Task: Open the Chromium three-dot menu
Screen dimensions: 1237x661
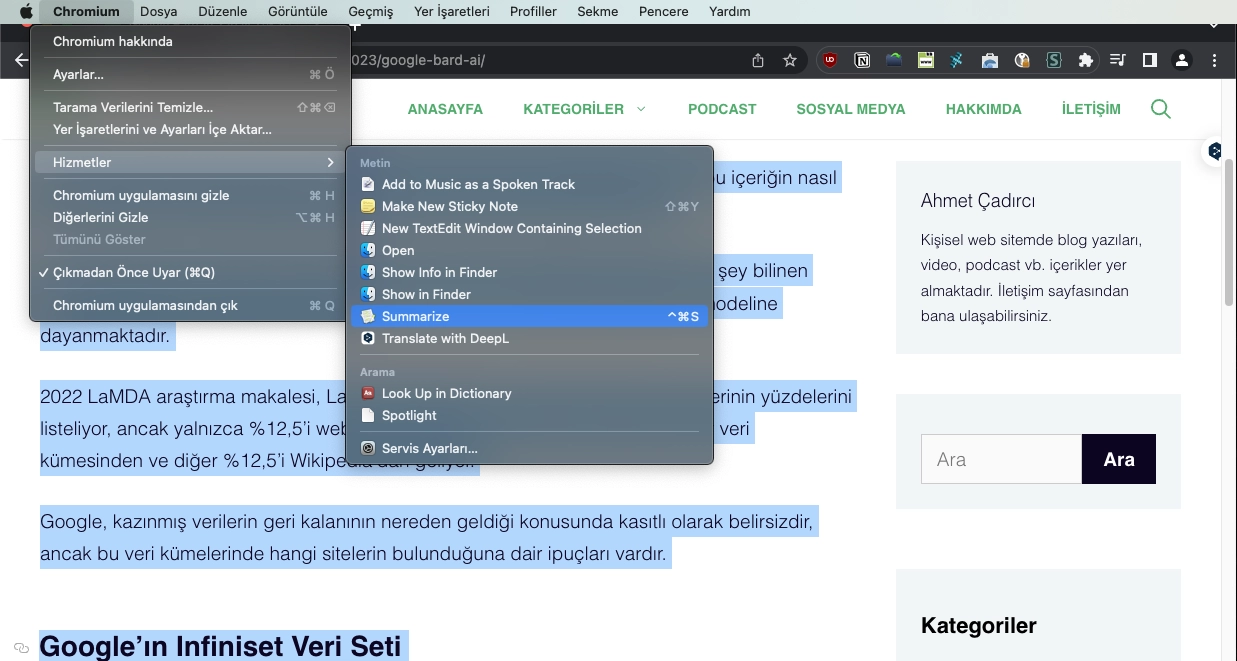Action: tap(1215, 60)
